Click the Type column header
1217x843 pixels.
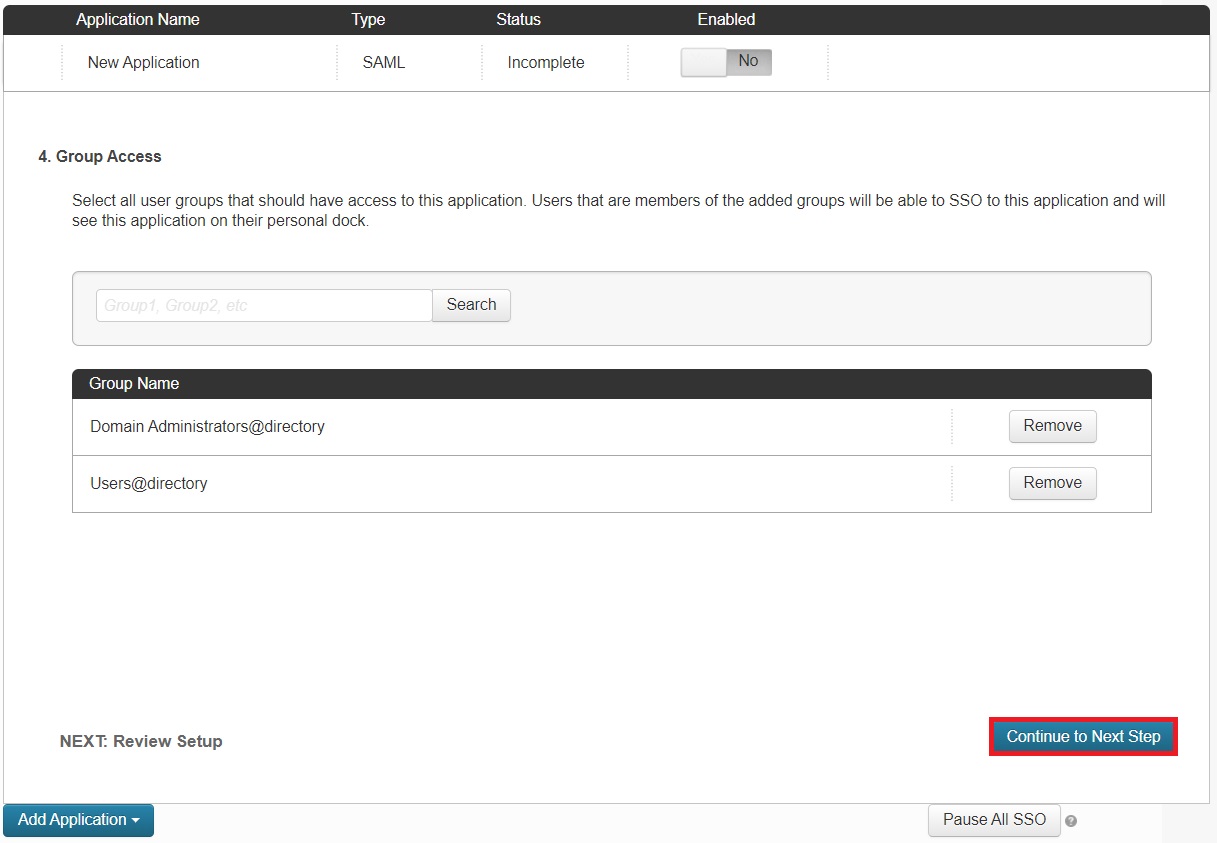(367, 19)
